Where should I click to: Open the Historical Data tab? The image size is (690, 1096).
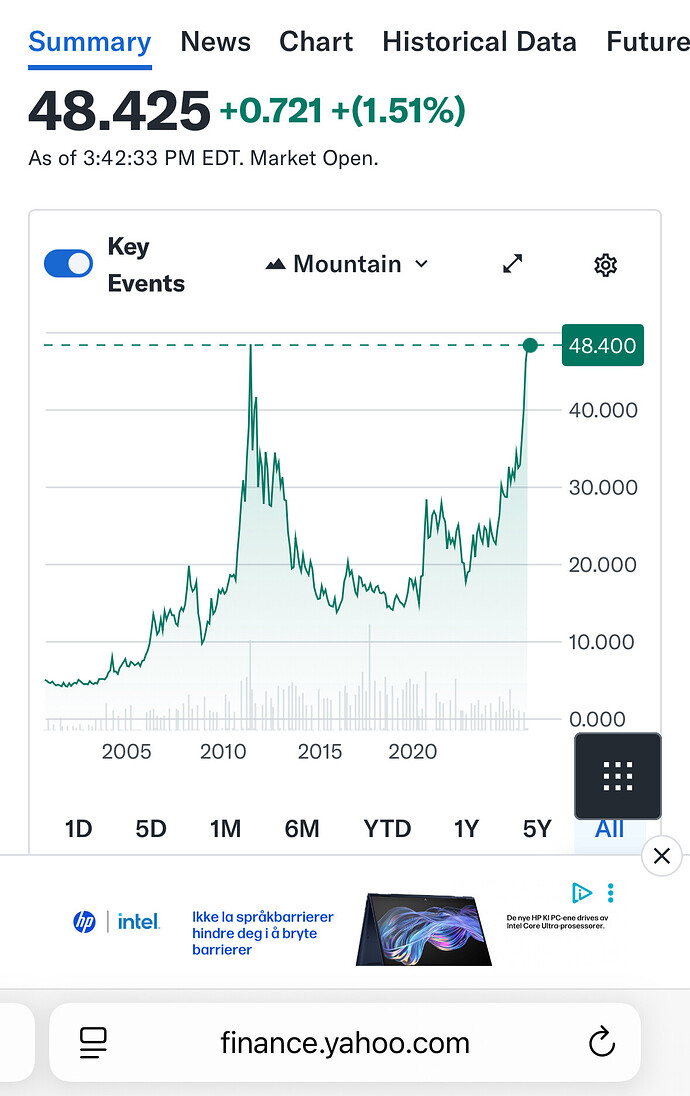pyautogui.click(x=479, y=42)
